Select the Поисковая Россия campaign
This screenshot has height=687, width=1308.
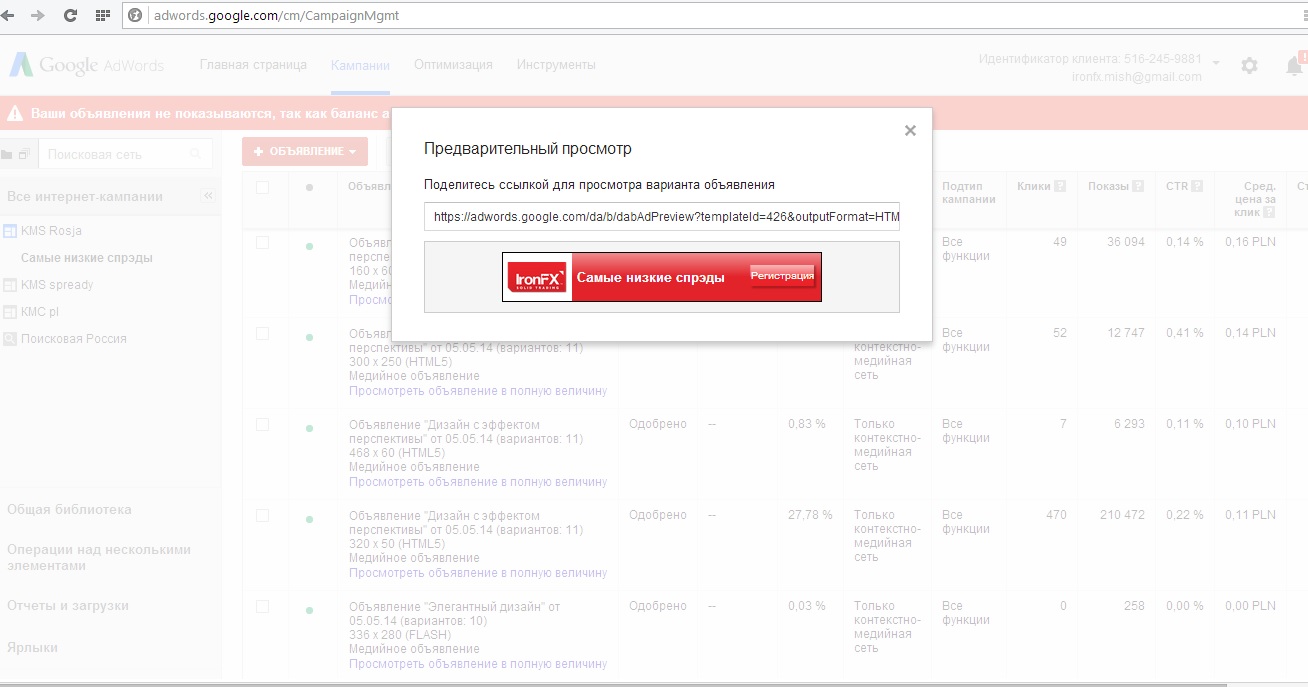[74, 339]
